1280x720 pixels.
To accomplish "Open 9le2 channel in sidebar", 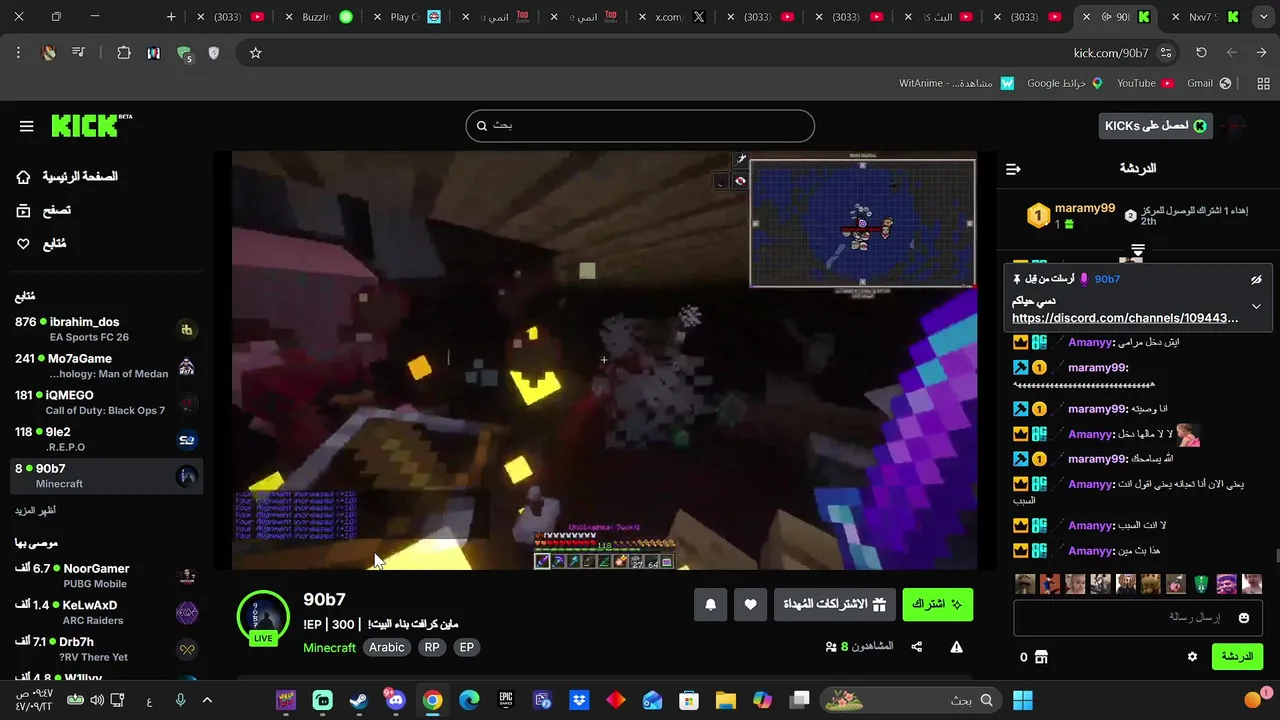I will click(105, 439).
